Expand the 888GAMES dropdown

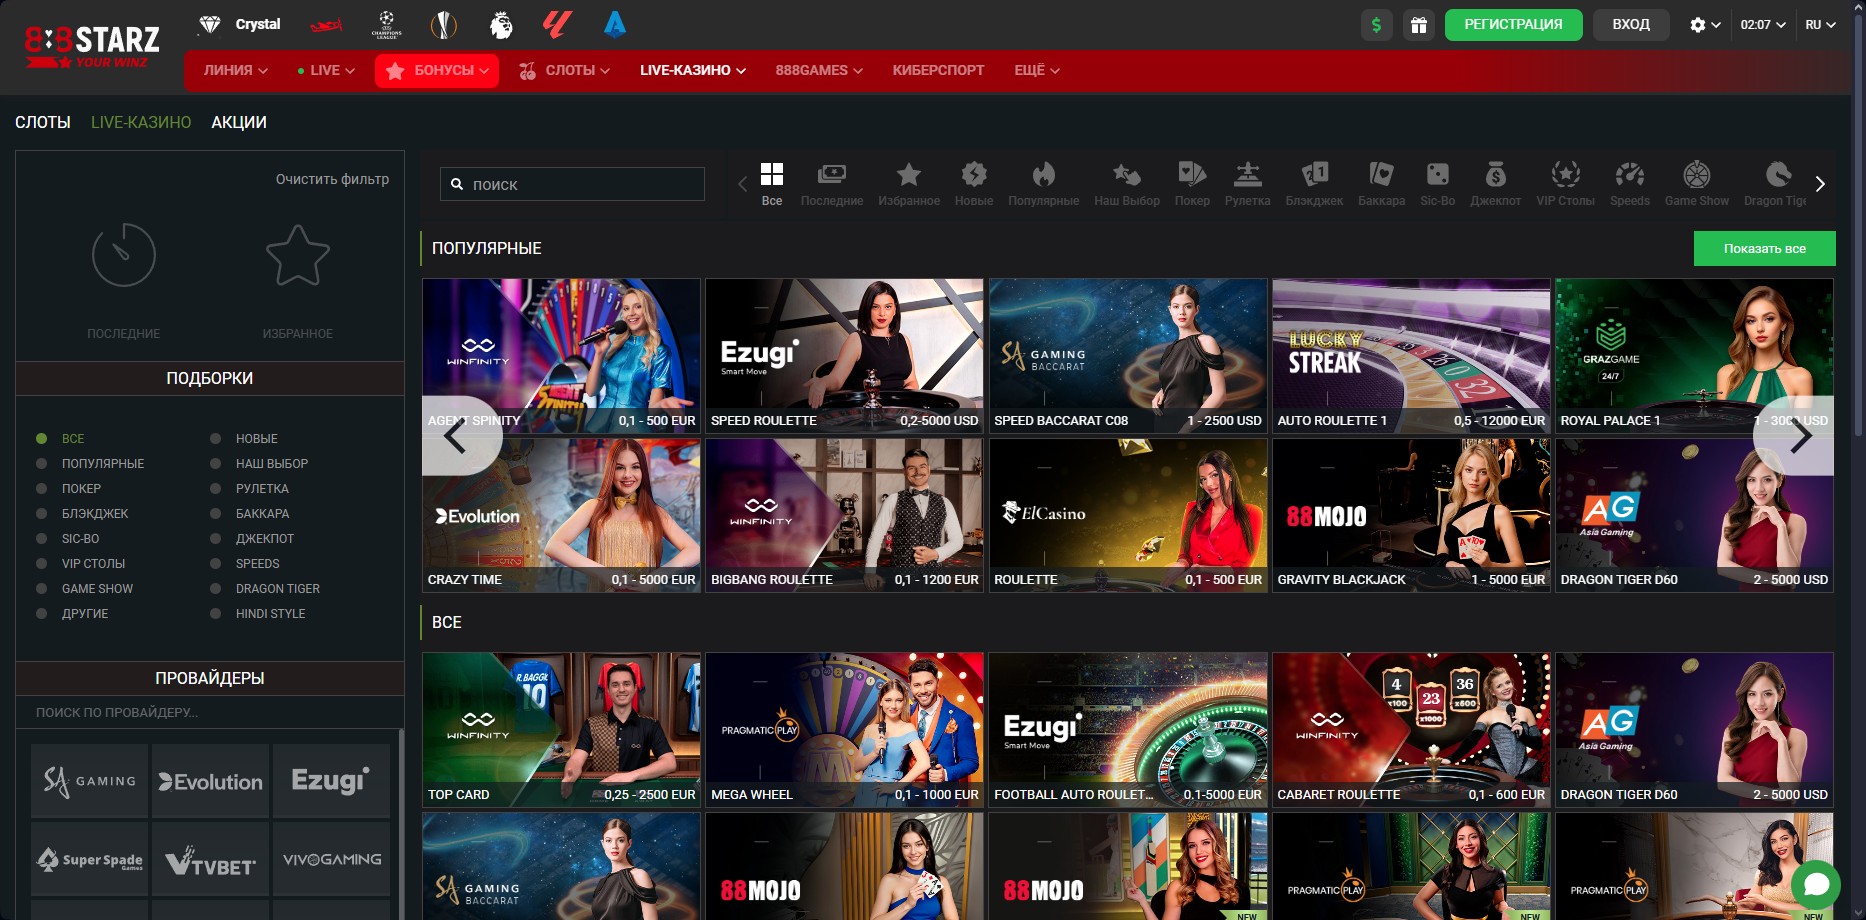(x=819, y=70)
